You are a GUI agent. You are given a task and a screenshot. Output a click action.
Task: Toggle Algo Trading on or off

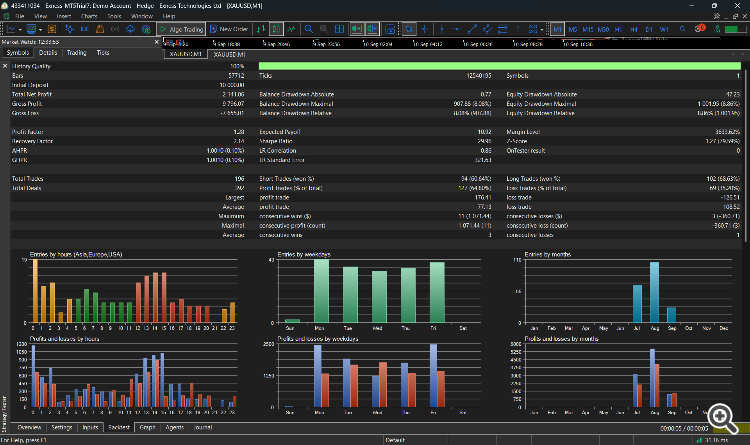pyautogui.click(x=181, y=29)
